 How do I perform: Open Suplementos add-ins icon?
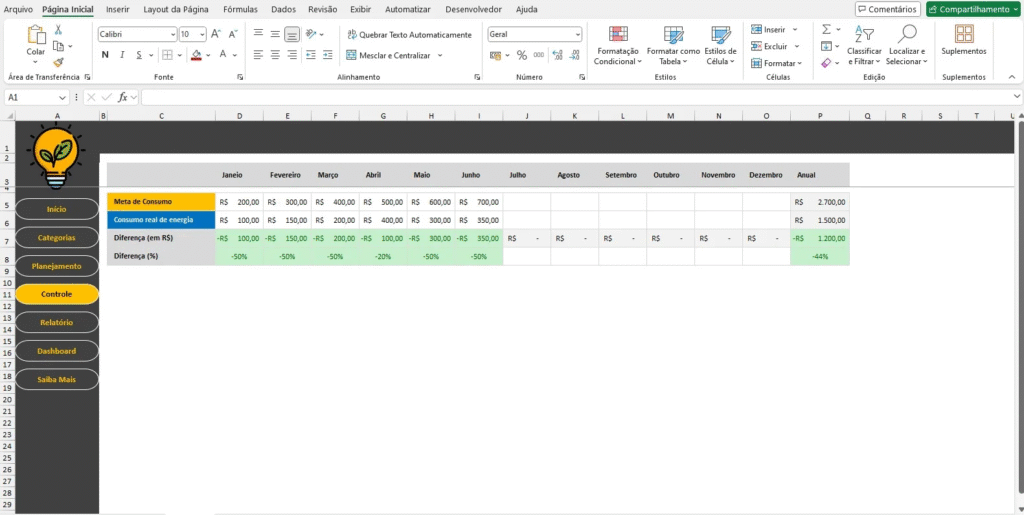[963, 40]
